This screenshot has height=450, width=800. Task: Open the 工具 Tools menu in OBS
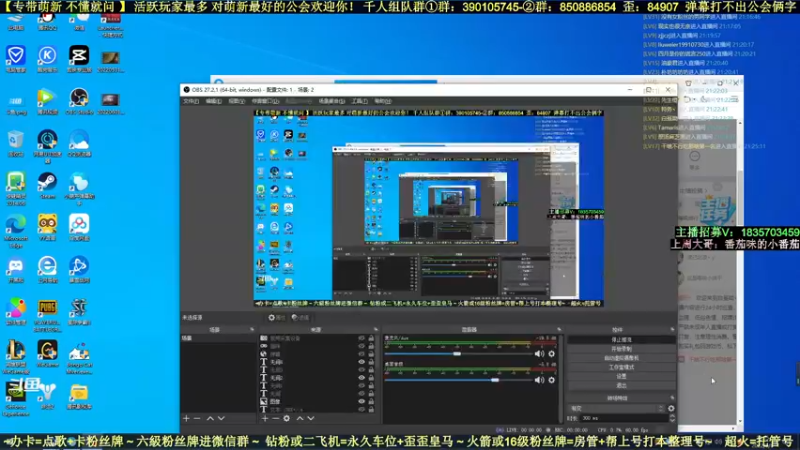359,102
